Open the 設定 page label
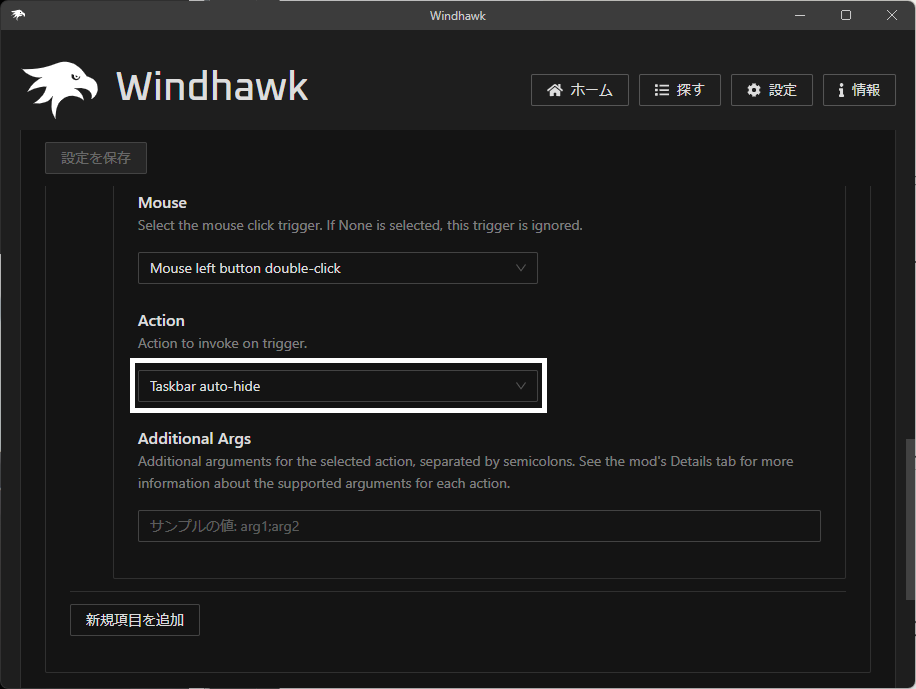Viewport: 916px width, 689px height. [x=782, y=90]
